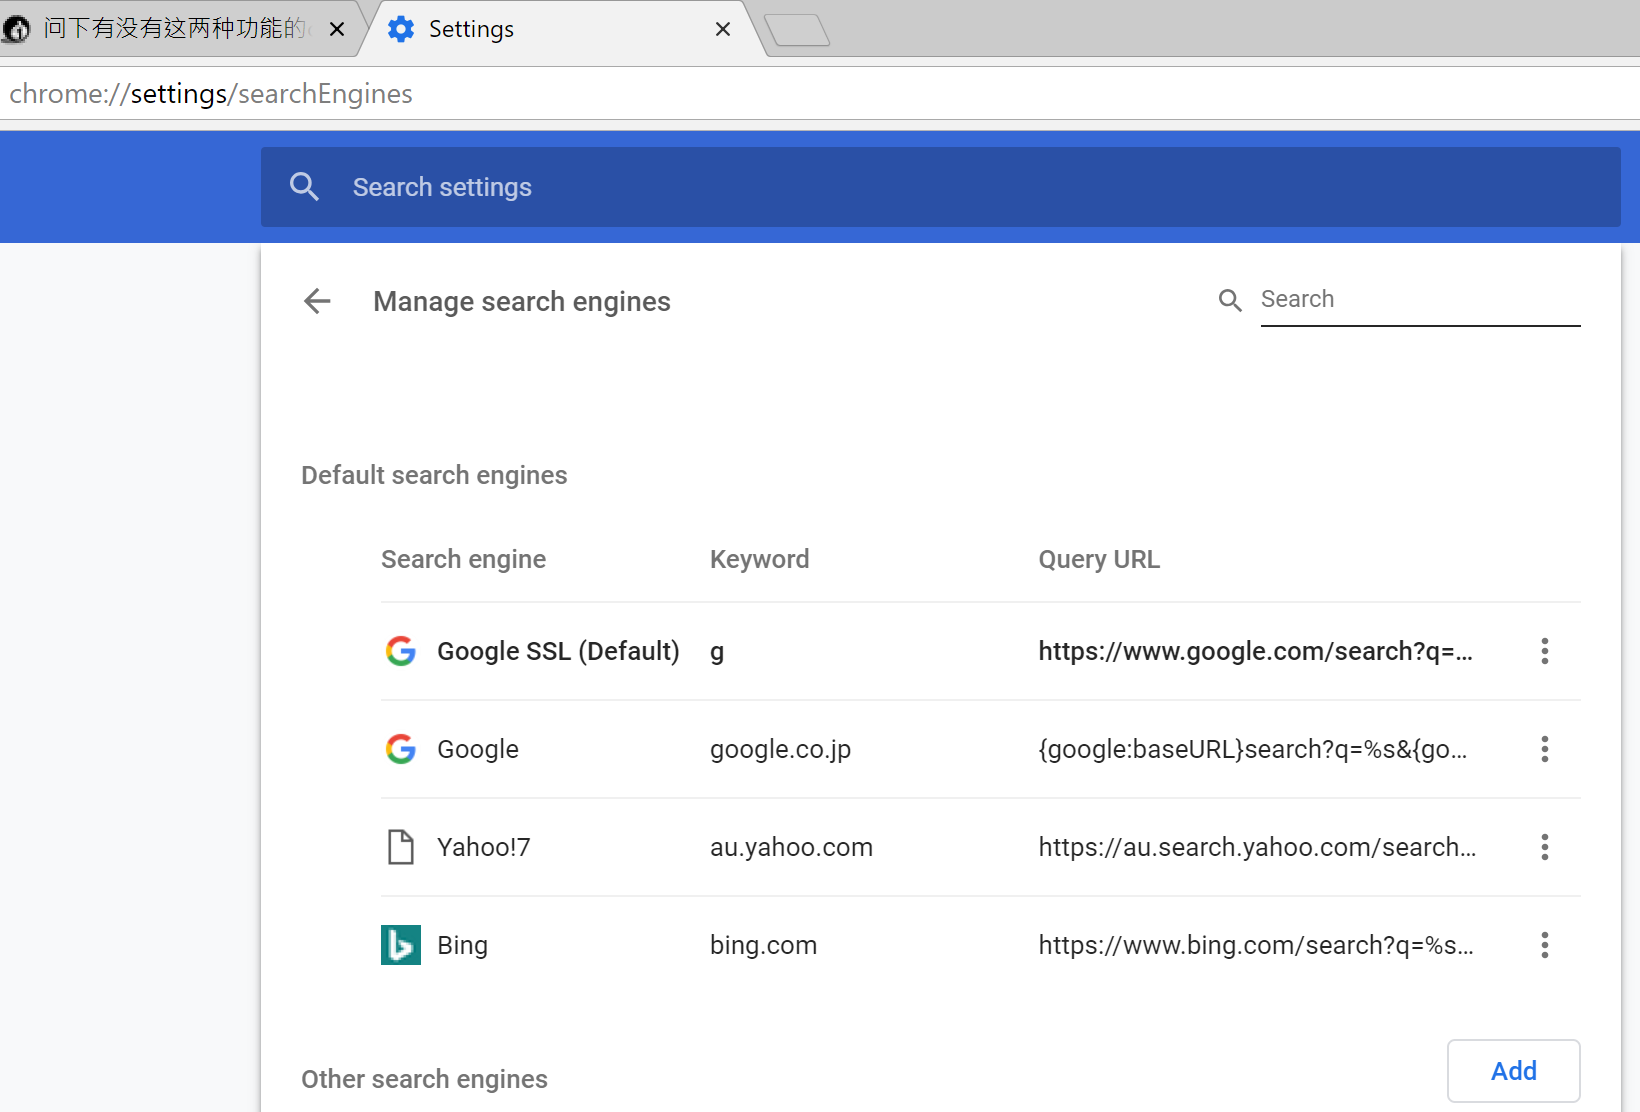Select the Bing engine name
Viewport: 1640px width, 1112px height.
pos(463,945)
